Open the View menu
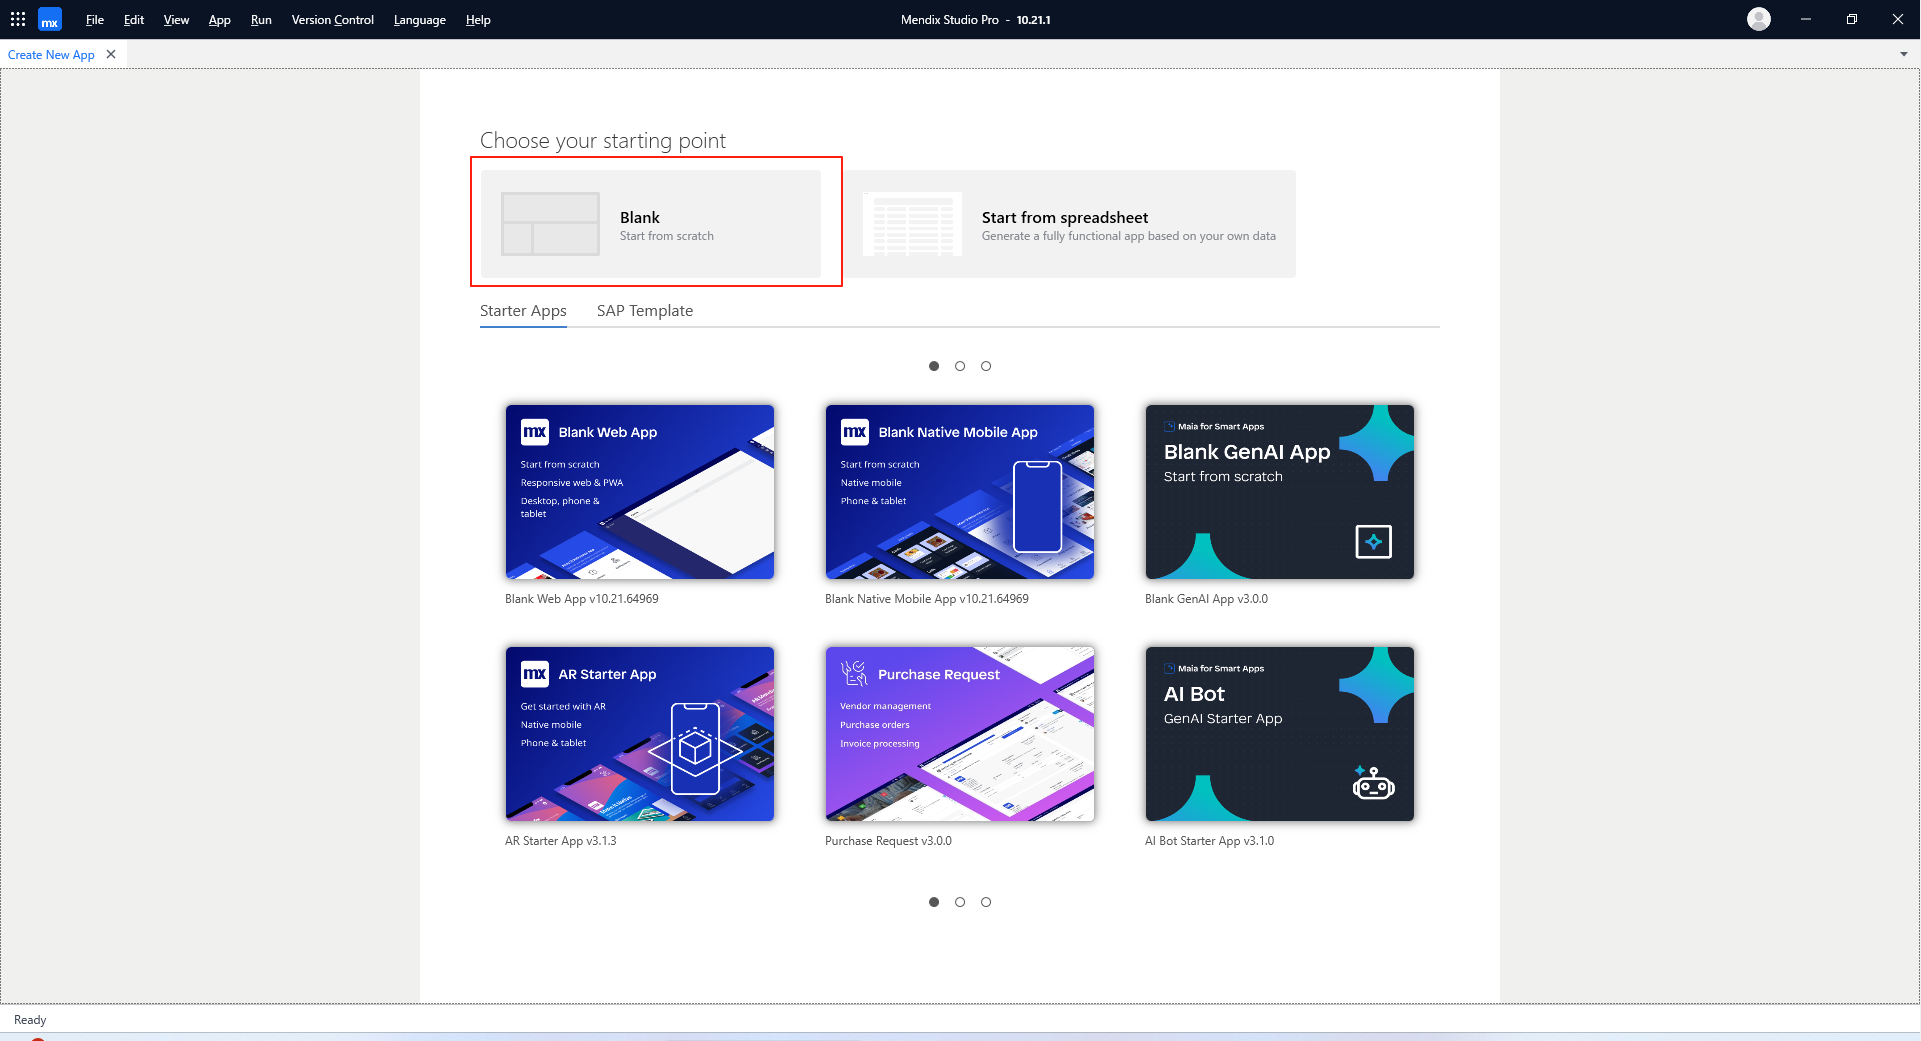Image resolution: width=1921 pixels, height=1041 pixels. [176, 20]
